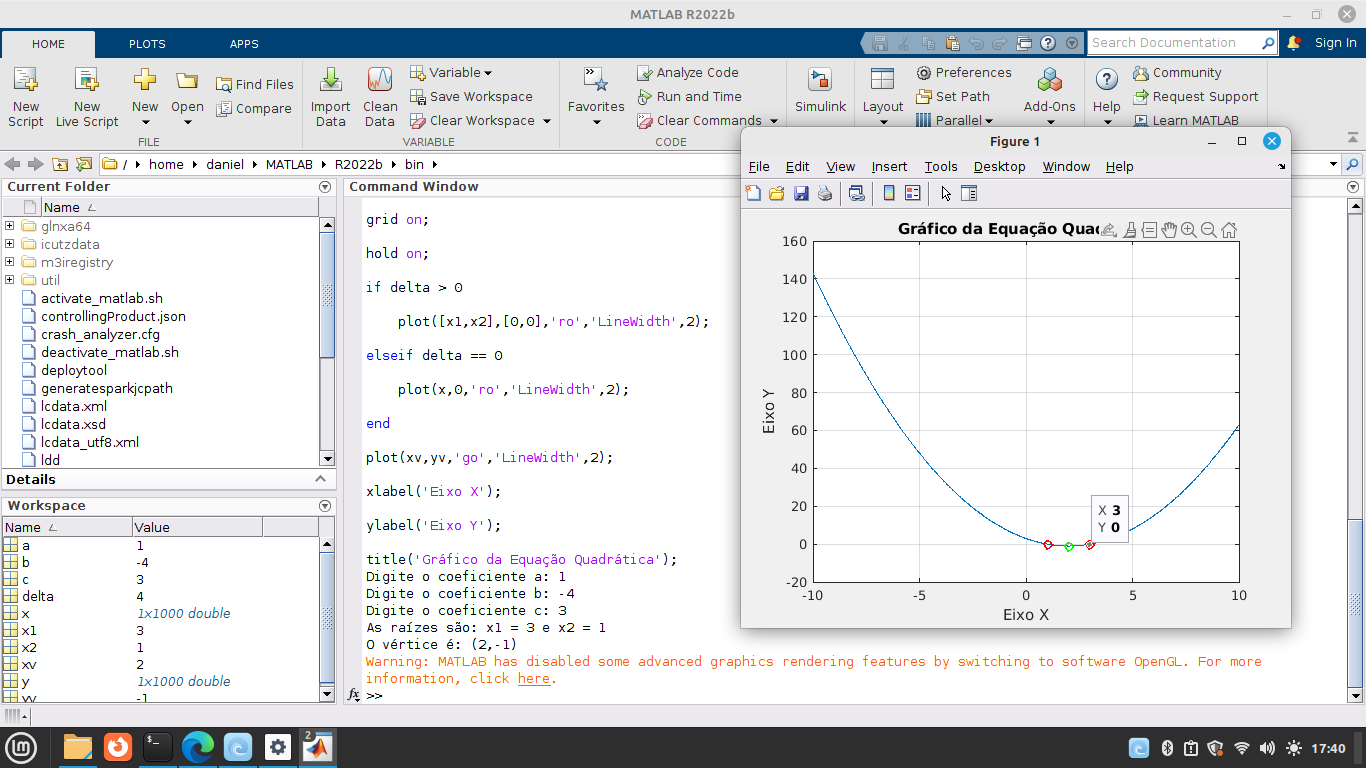
Task: Click the New Figure icon in Figure 1 toolbar
Action: [x=753, y=193]
